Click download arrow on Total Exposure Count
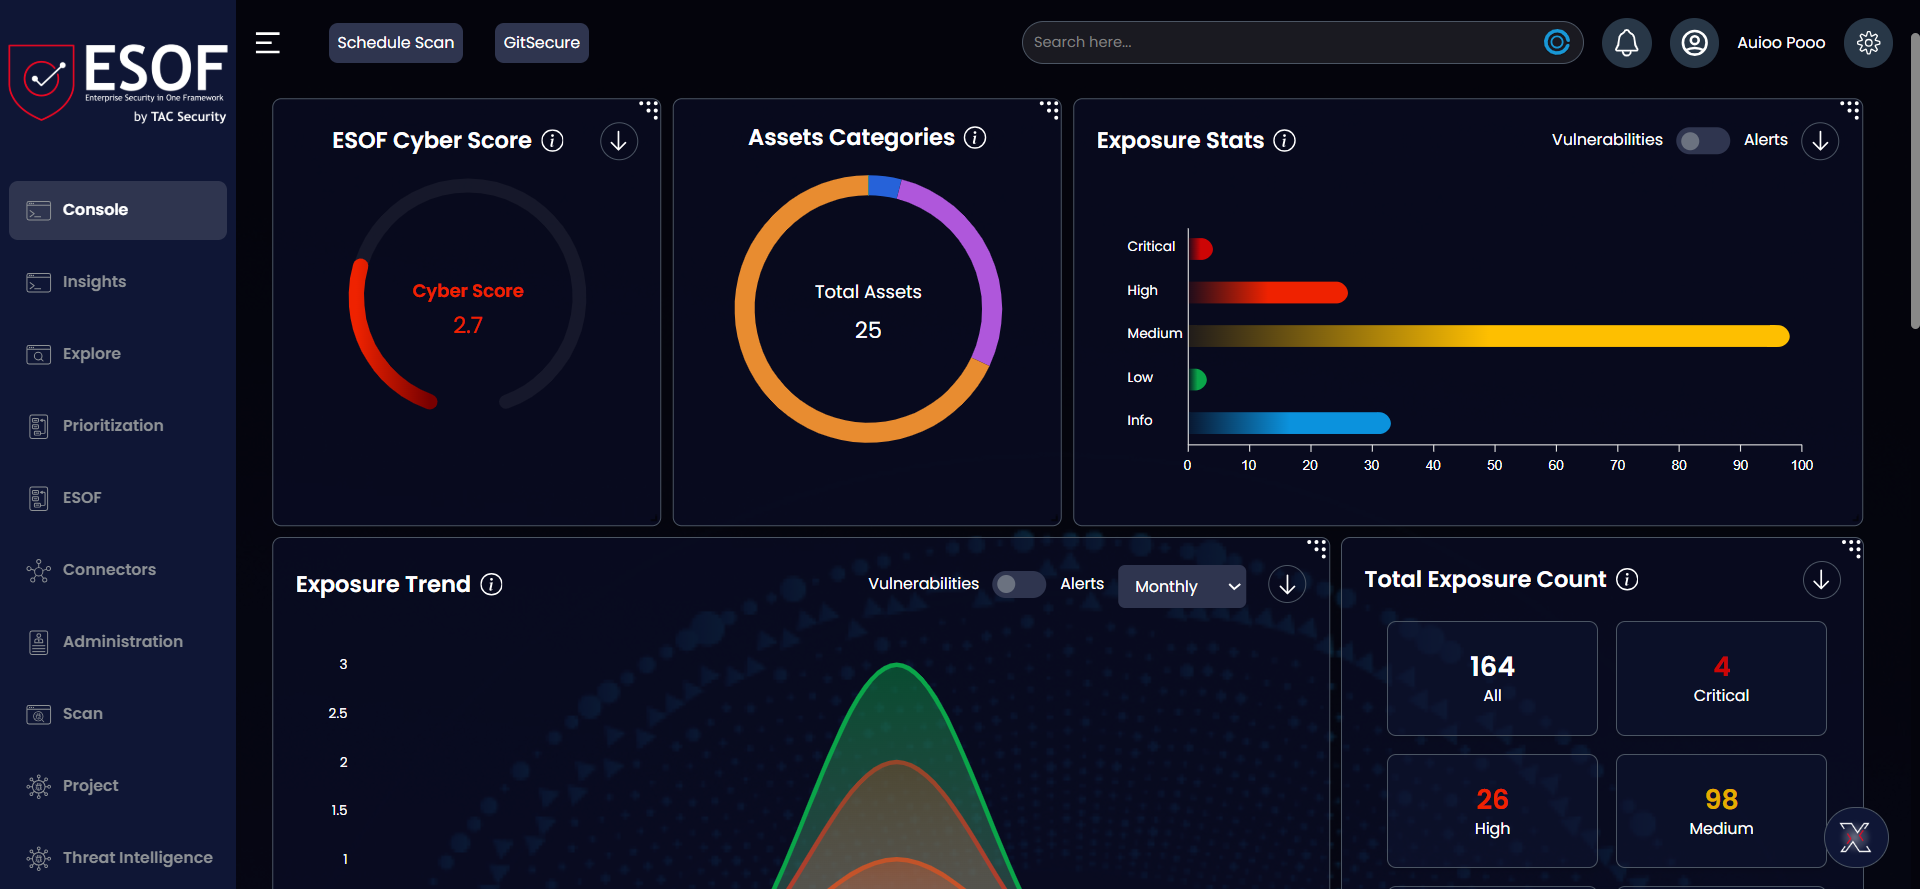The width and height of the screenshot is (1920, 889). [x=1821, y=580]
